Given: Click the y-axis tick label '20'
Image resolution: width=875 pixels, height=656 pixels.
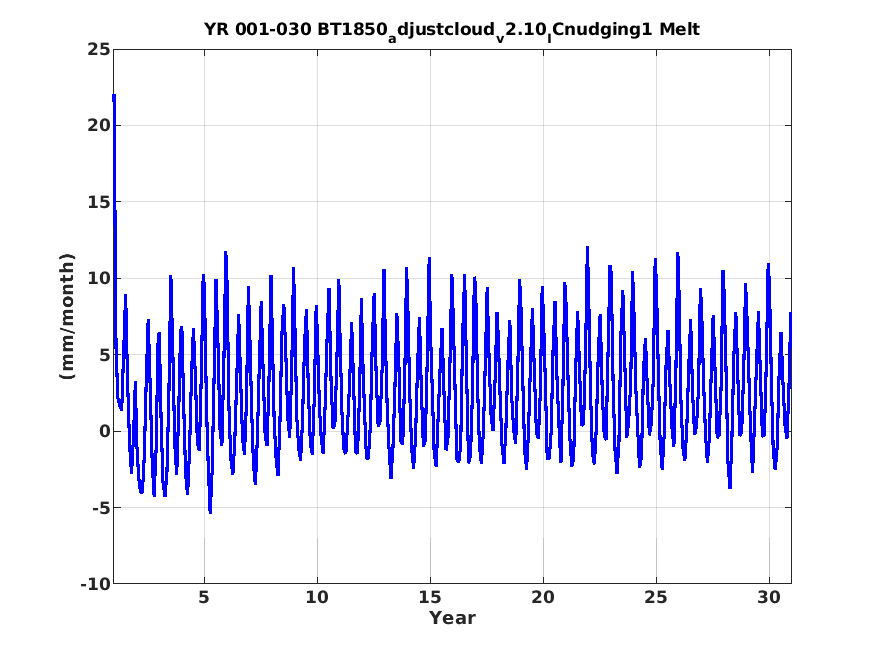Looking at the screenshot, I should (99, 126).
